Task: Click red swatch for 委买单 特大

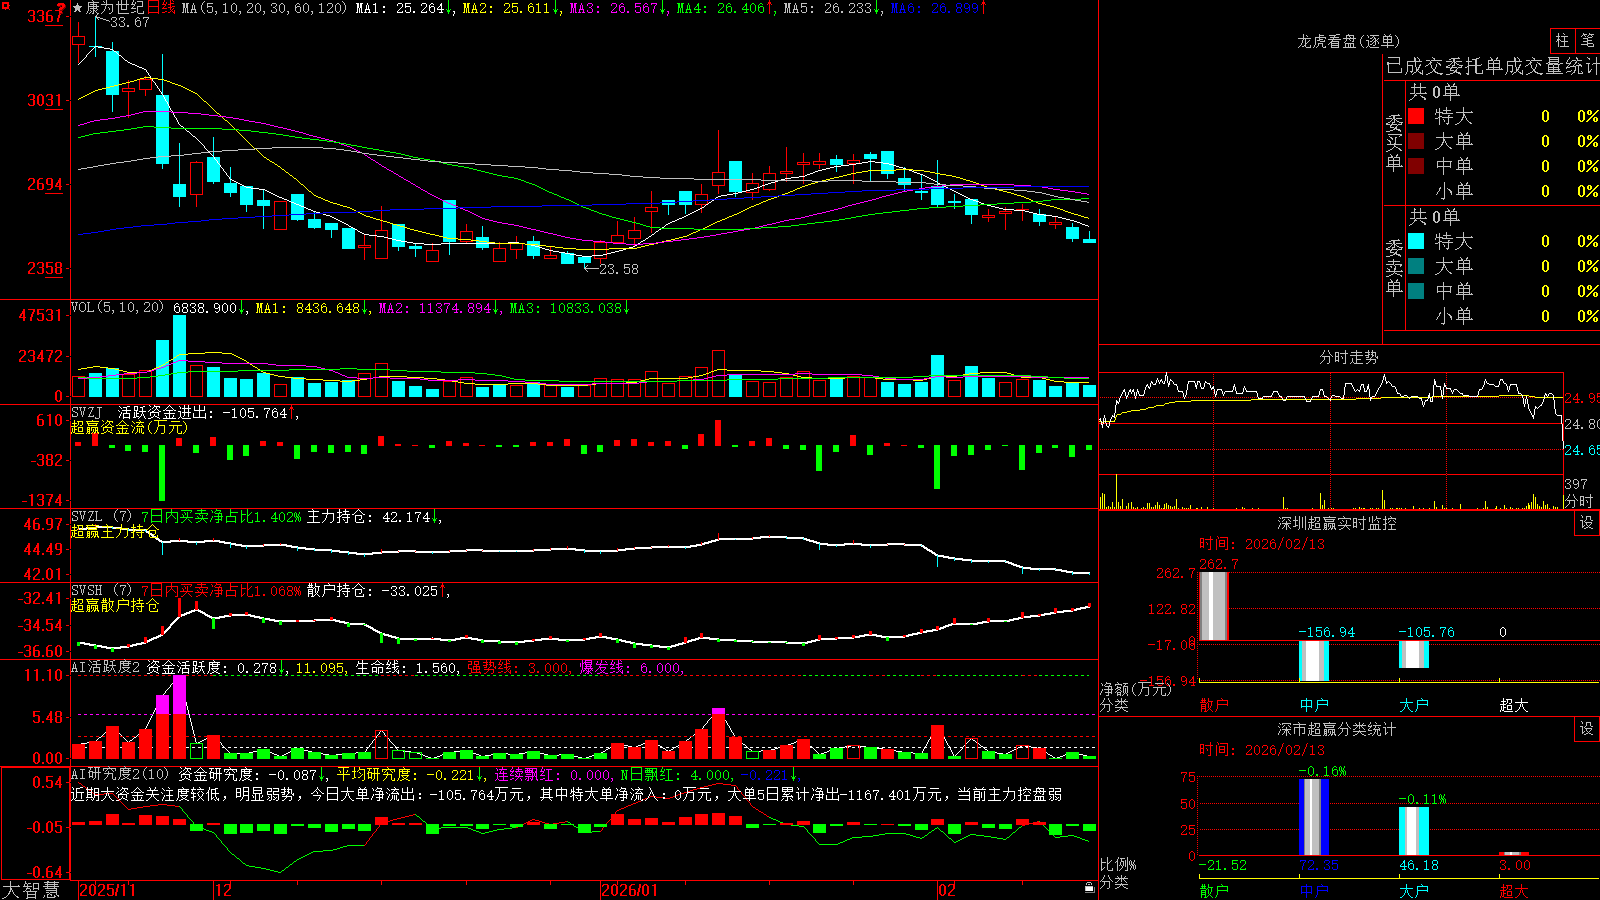Action: pyautogui.click(x=1416, y=116)
